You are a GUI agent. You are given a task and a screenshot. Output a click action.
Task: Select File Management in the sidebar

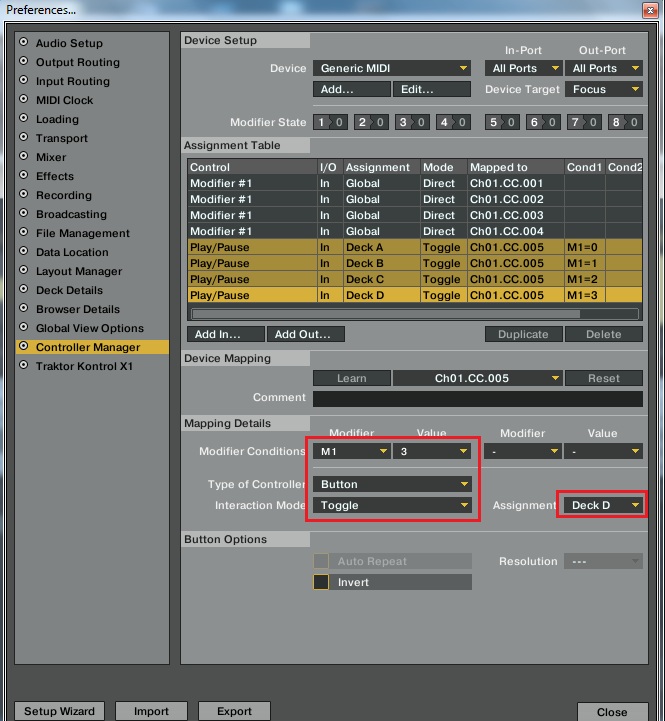(83, 233)
